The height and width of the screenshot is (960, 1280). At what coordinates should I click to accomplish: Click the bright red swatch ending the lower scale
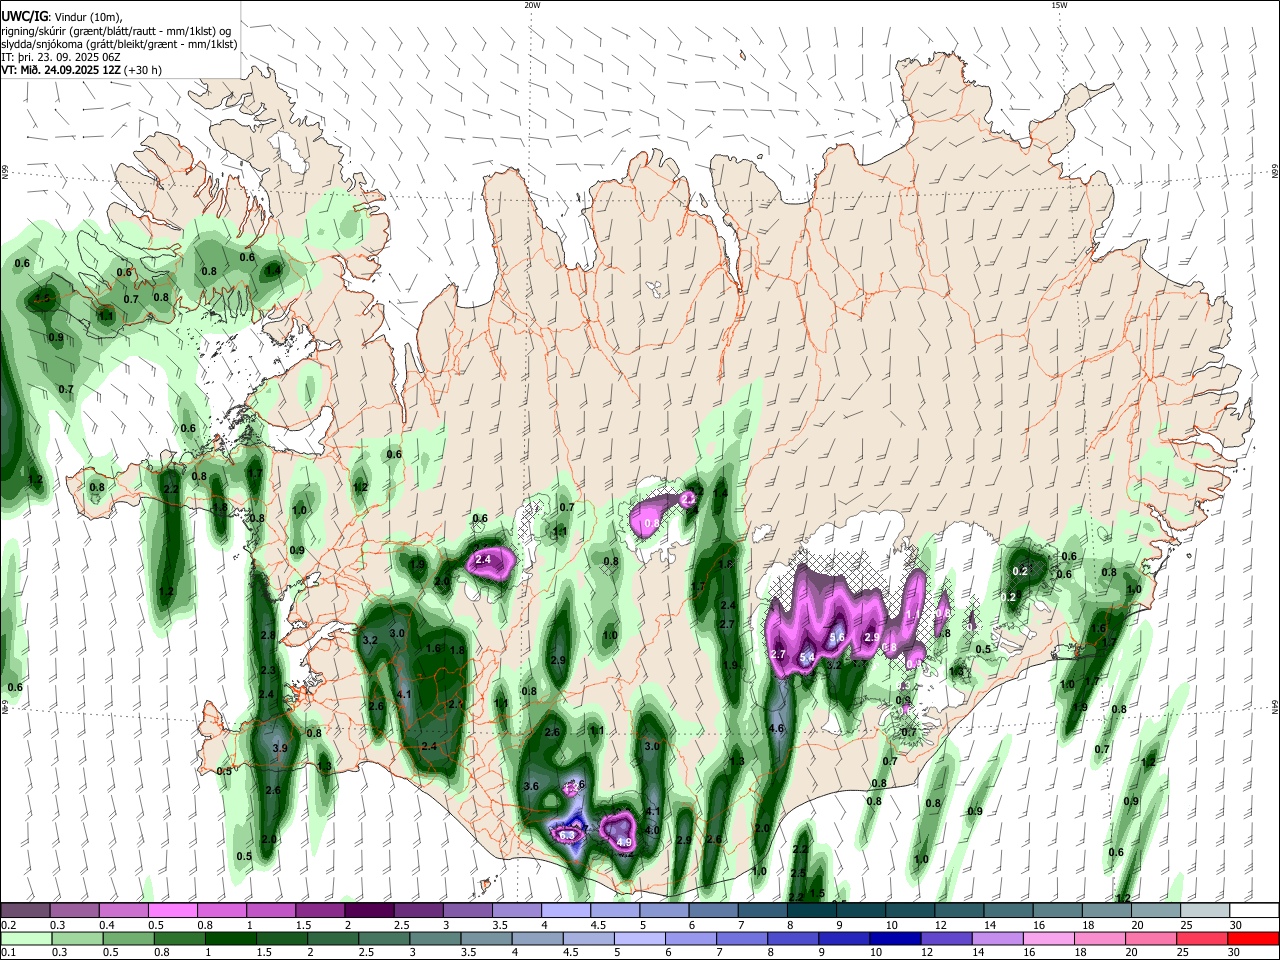pos(1252,939)
